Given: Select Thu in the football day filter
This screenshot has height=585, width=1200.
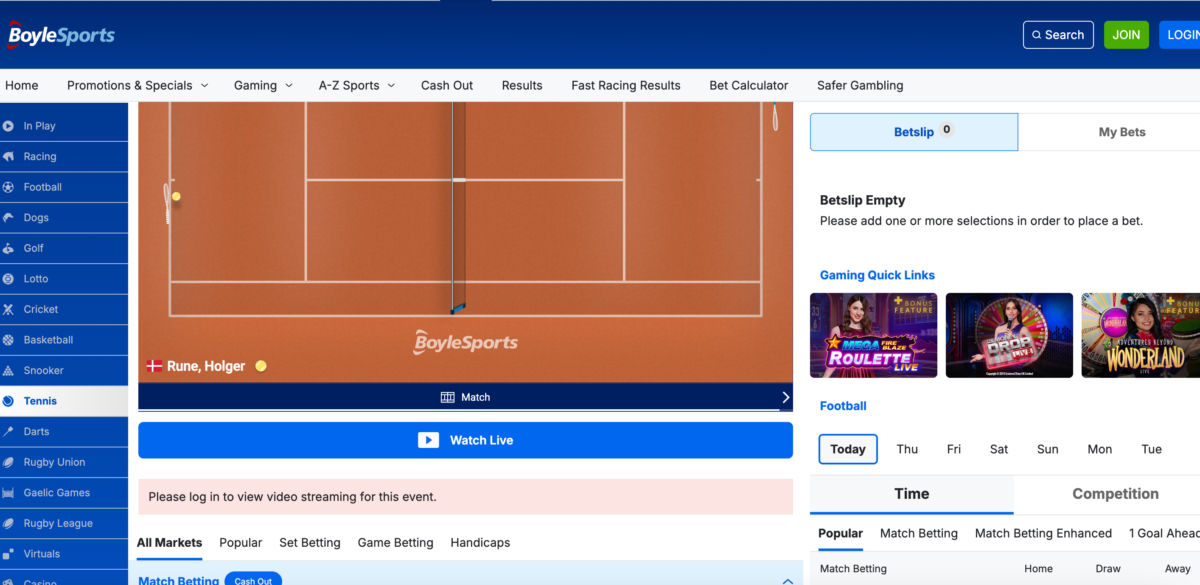Looking at the screenshot, I should click(x=907, y=449).
